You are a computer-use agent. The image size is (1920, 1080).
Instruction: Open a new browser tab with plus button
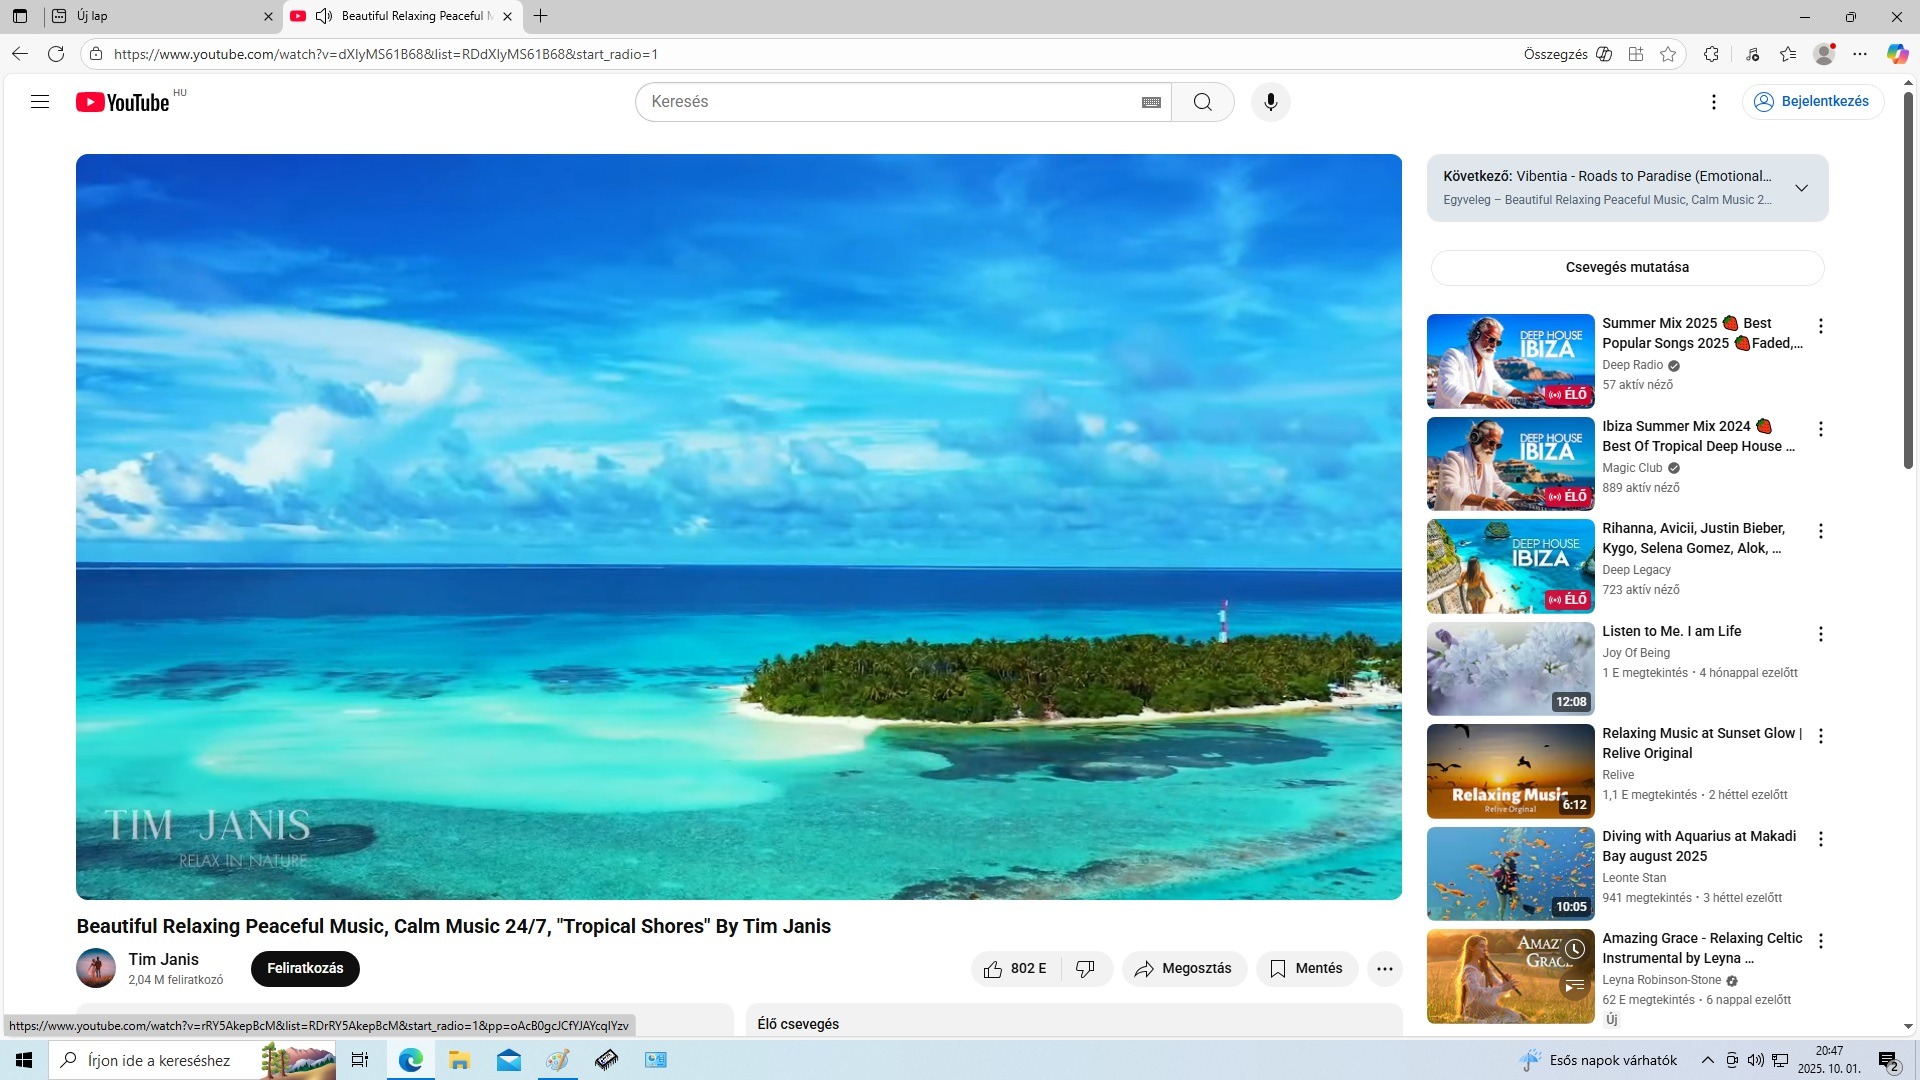[541, 16]
